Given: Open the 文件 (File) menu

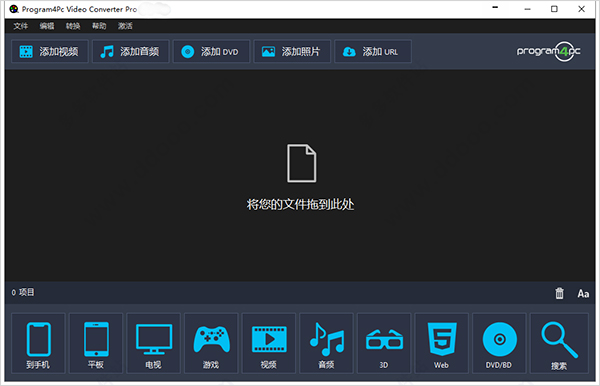Looking at the screenshot, I should coord(21,26).
